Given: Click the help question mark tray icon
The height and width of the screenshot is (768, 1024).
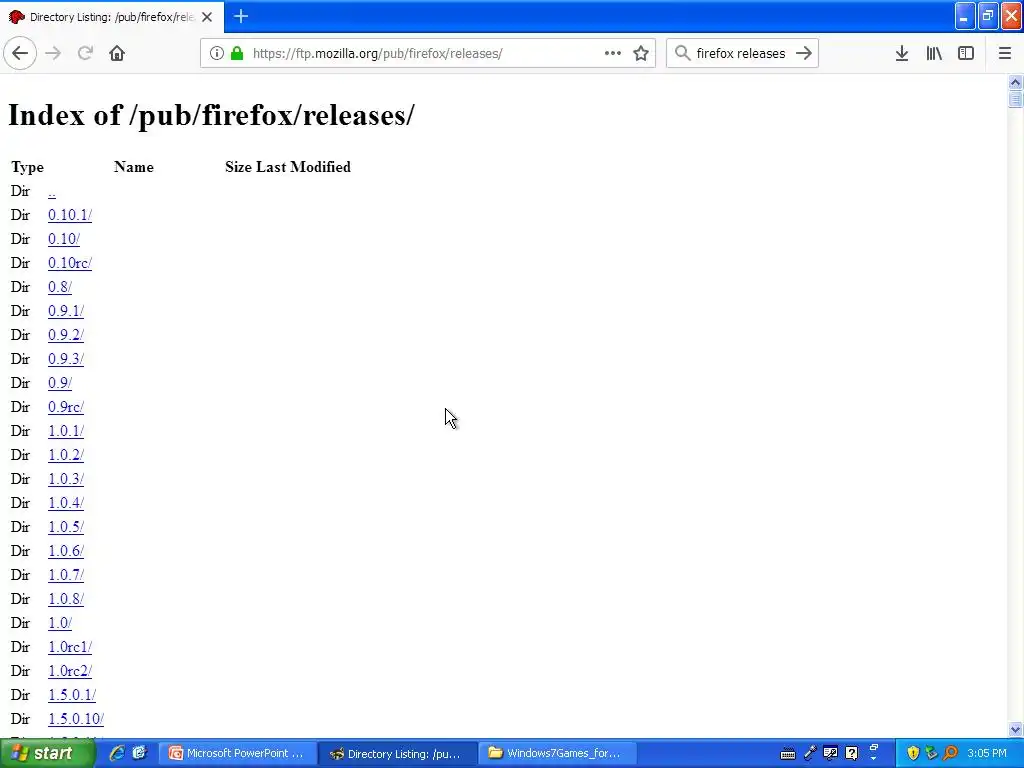Looking at the screenshot, I should click(x=851, y=754).
